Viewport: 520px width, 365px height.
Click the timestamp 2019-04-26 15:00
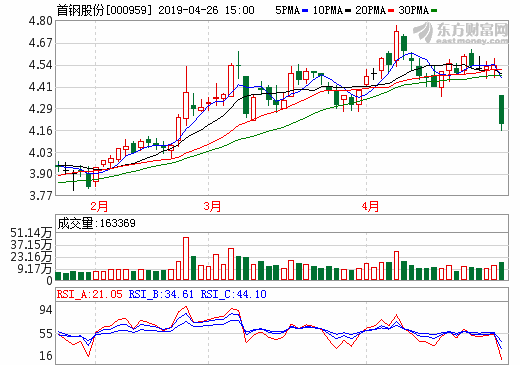(206, 10)
